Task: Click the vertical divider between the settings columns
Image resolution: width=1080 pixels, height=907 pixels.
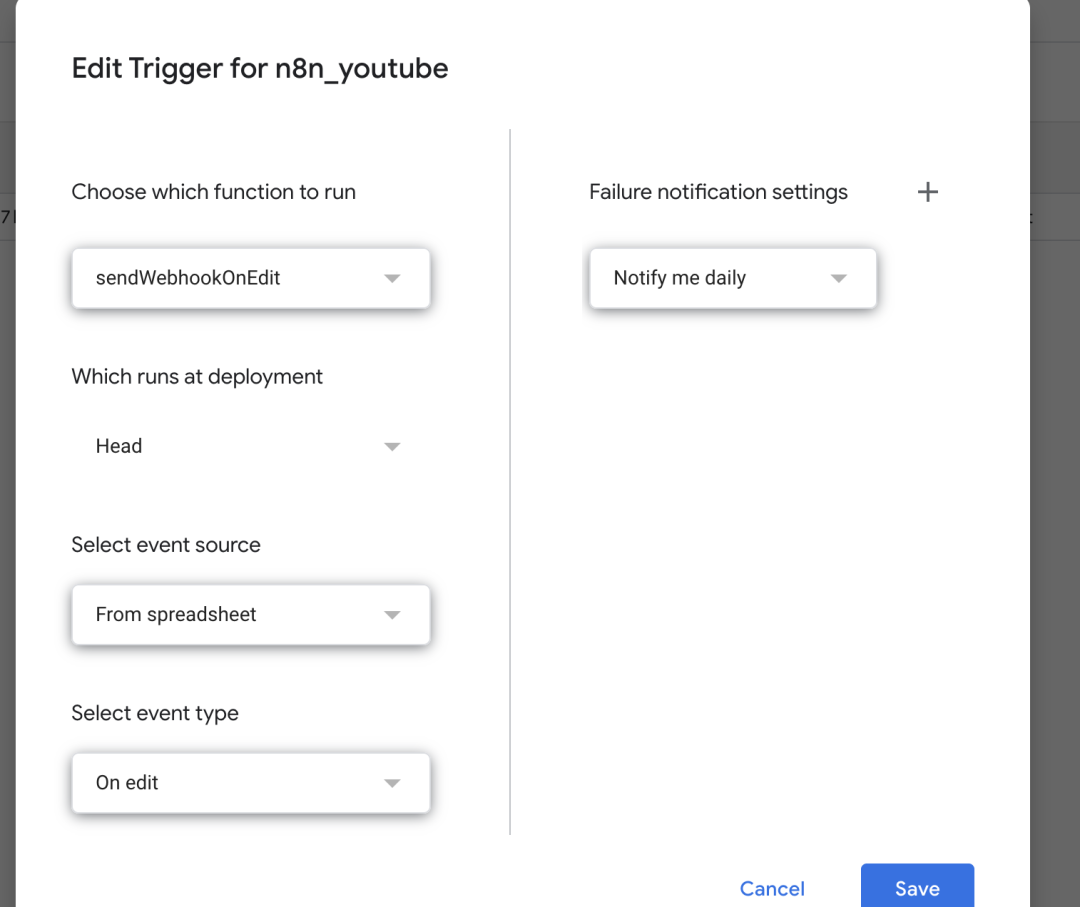Action: [x=510, y=480]
